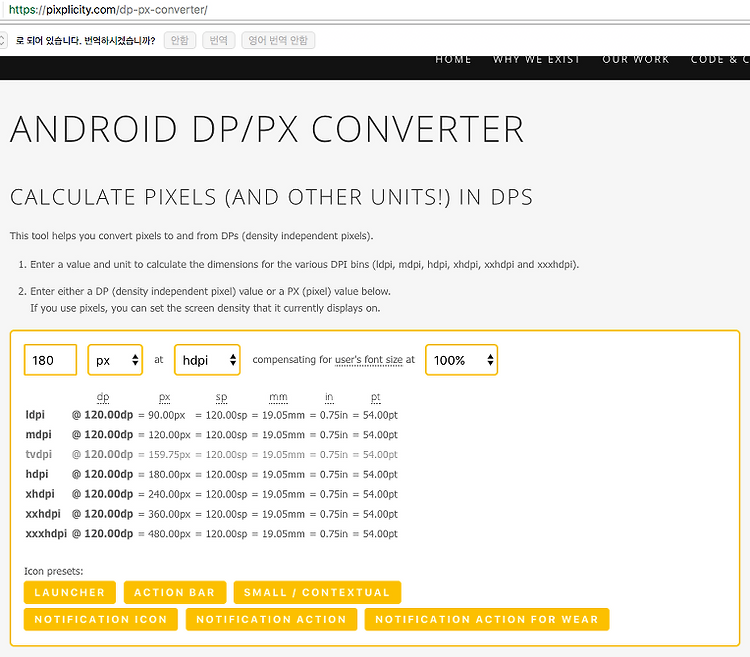Image resolution: width=750 pixels, height=657 pixels.
Task: Open the hdpi density dropdown
Action: coord(207,360)
